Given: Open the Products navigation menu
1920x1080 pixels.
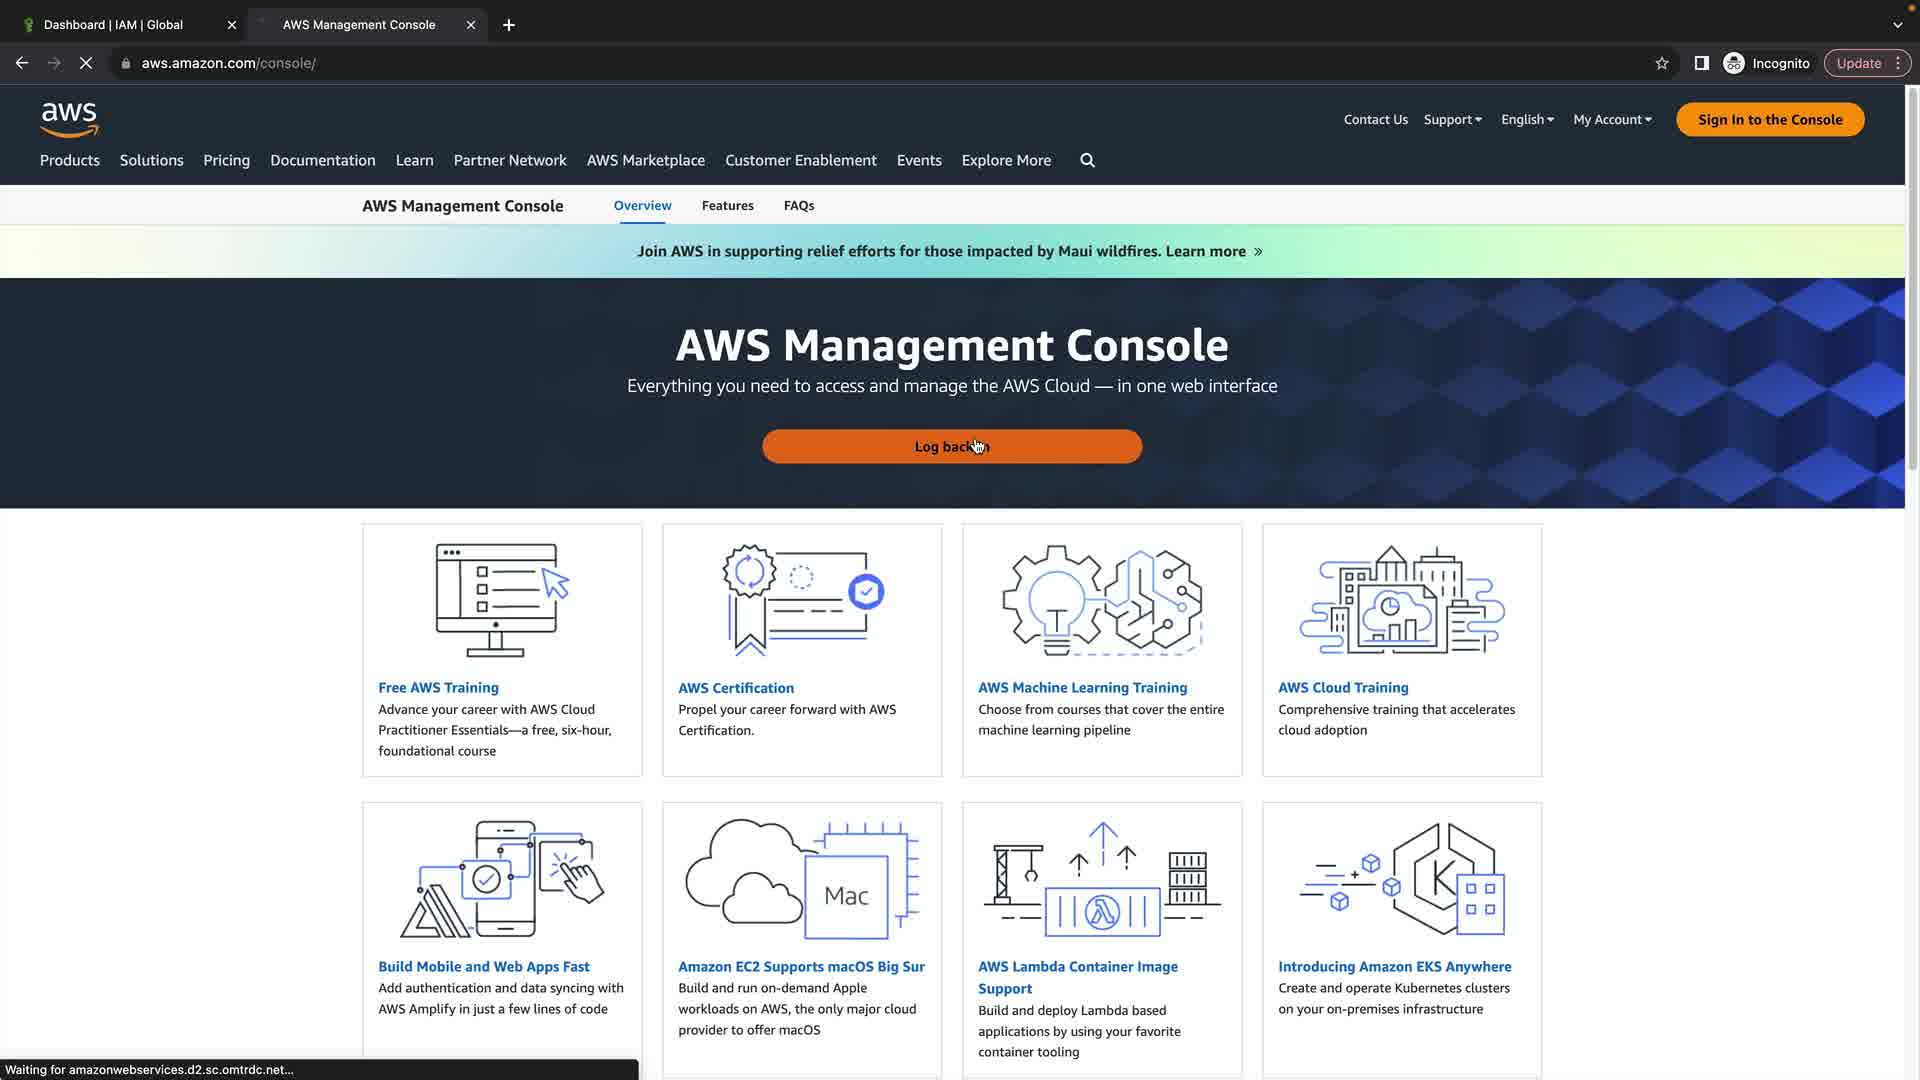Looking at the screenshot, I should tap(70, 160).
